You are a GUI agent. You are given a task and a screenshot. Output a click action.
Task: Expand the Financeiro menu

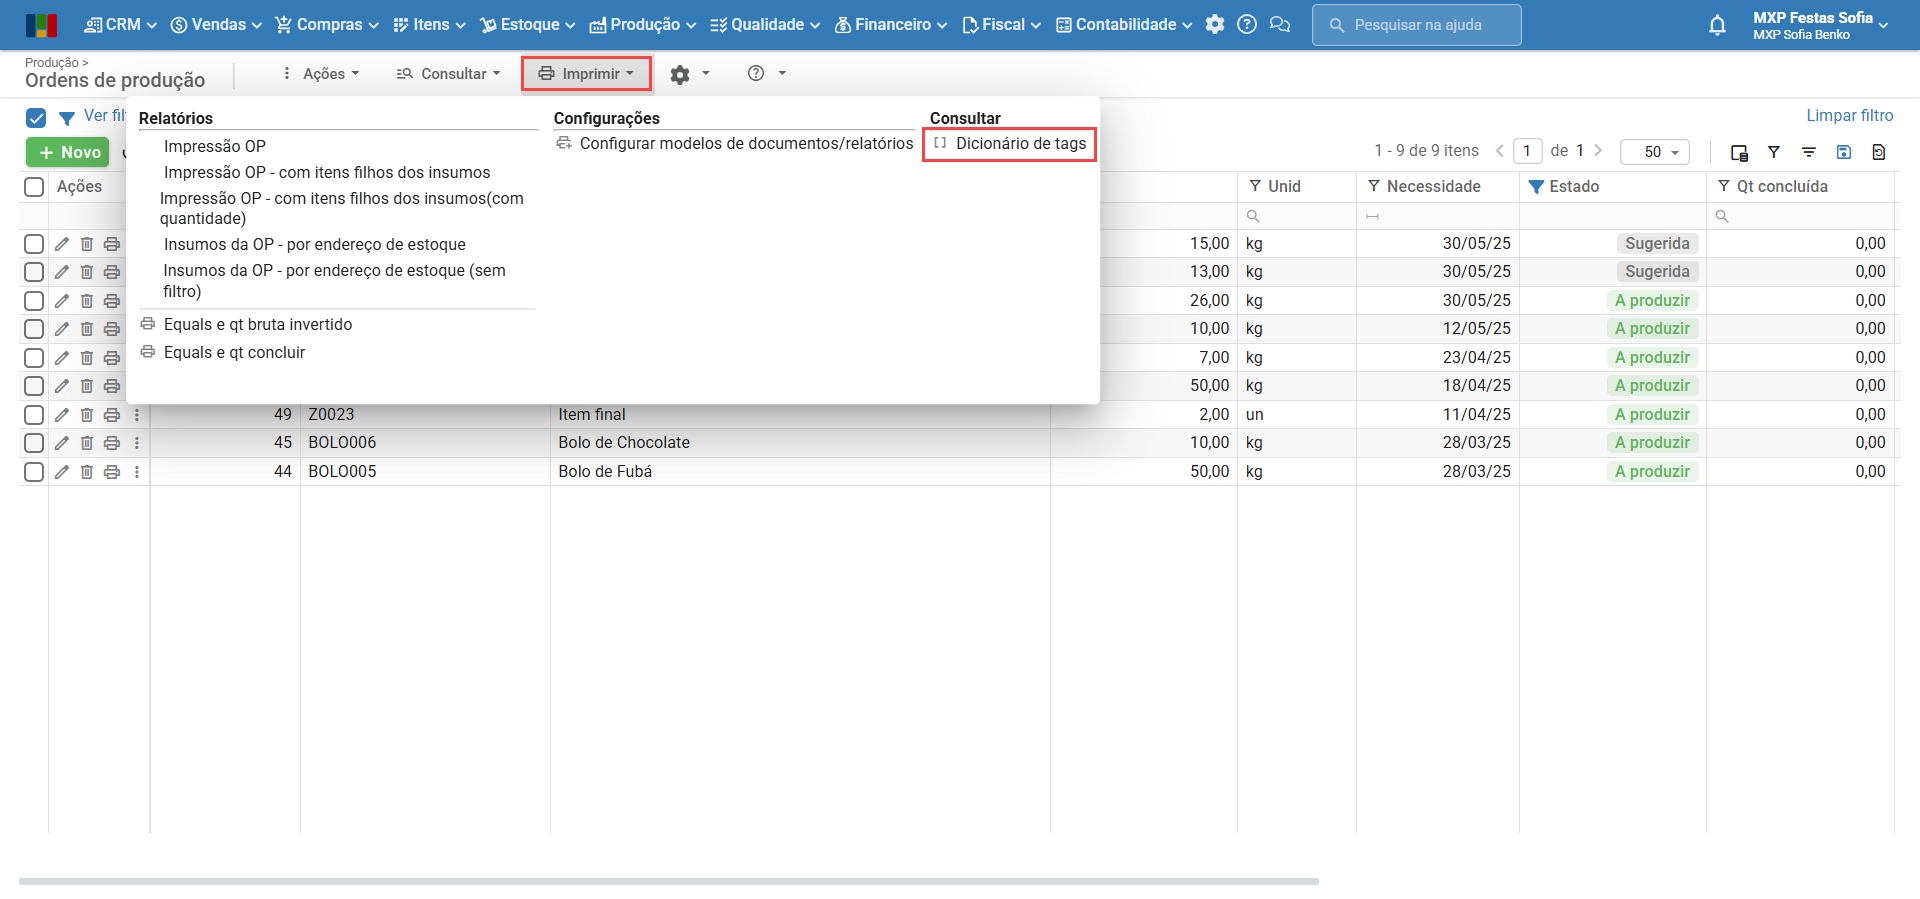point(890,25)
